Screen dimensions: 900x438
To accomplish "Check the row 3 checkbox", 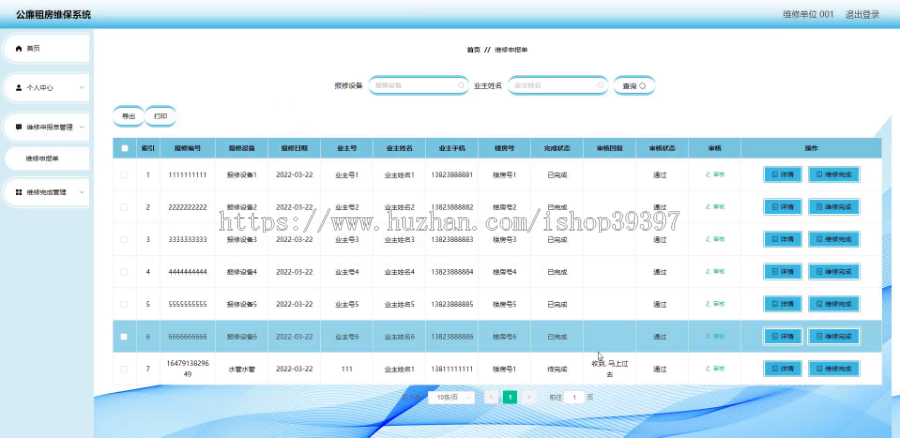I will [124, 239].
